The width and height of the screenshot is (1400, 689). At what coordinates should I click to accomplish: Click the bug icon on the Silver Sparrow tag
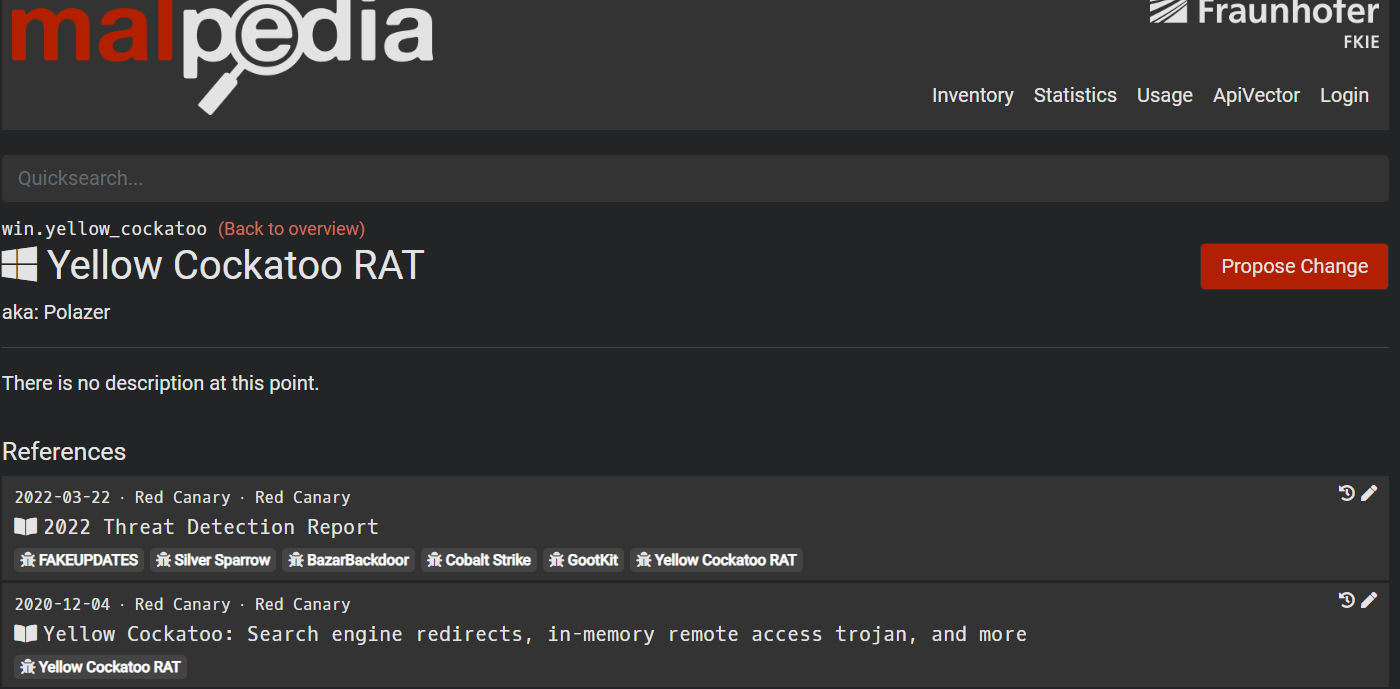(164, 560)
